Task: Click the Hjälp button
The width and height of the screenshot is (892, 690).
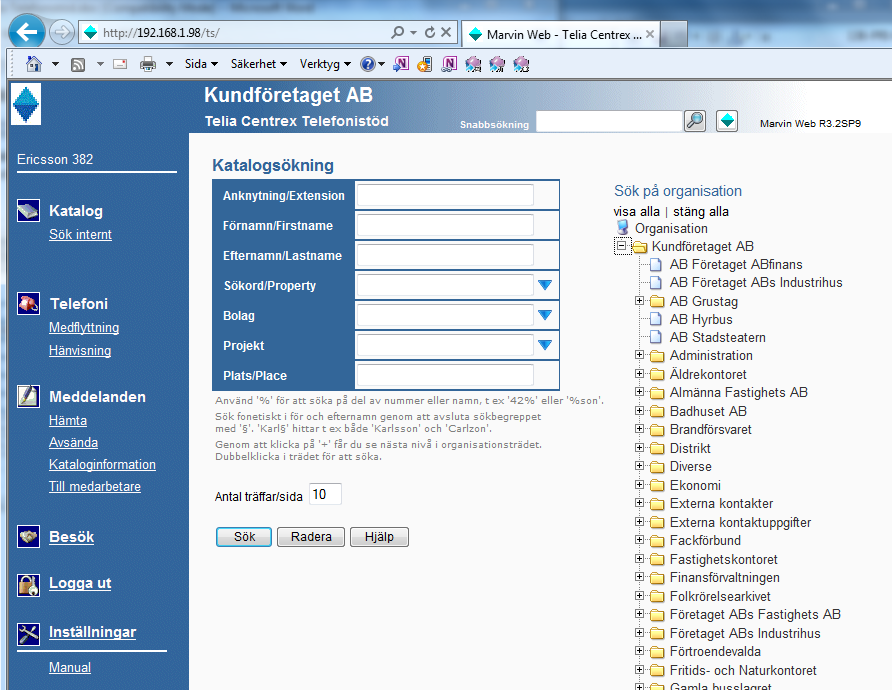Action: click(379, 537)
